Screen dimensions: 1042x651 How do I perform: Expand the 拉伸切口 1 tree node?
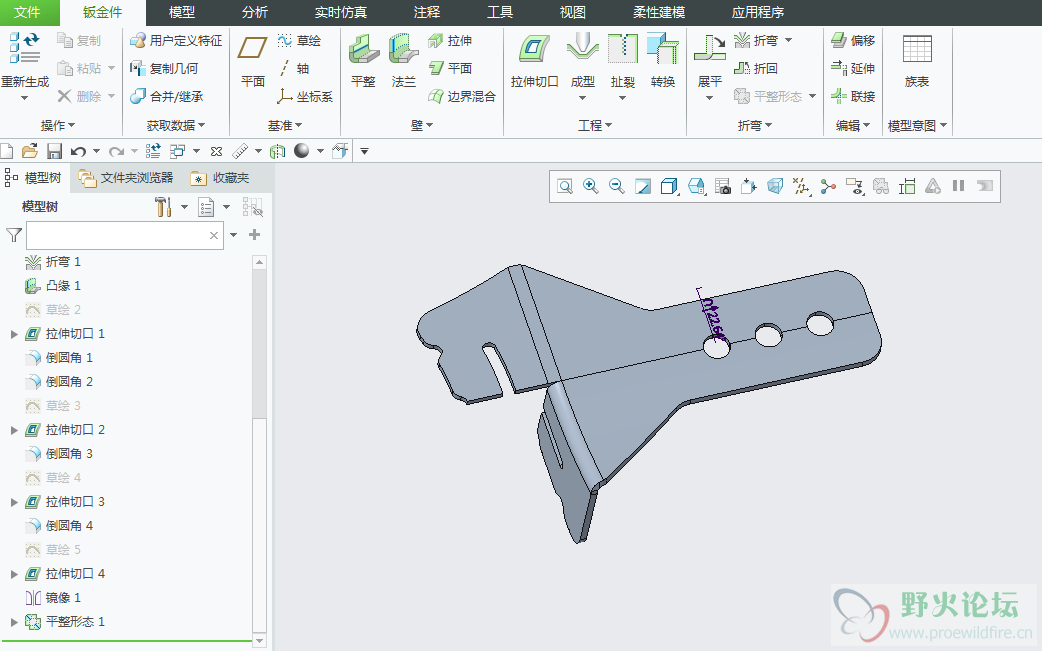(x=14, y=334)
